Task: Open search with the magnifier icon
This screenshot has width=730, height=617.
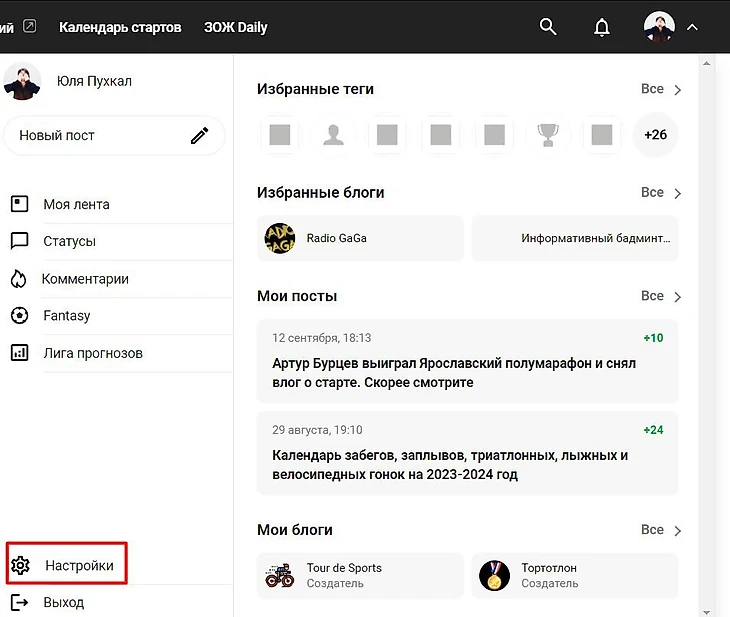Action: (548, 27)
